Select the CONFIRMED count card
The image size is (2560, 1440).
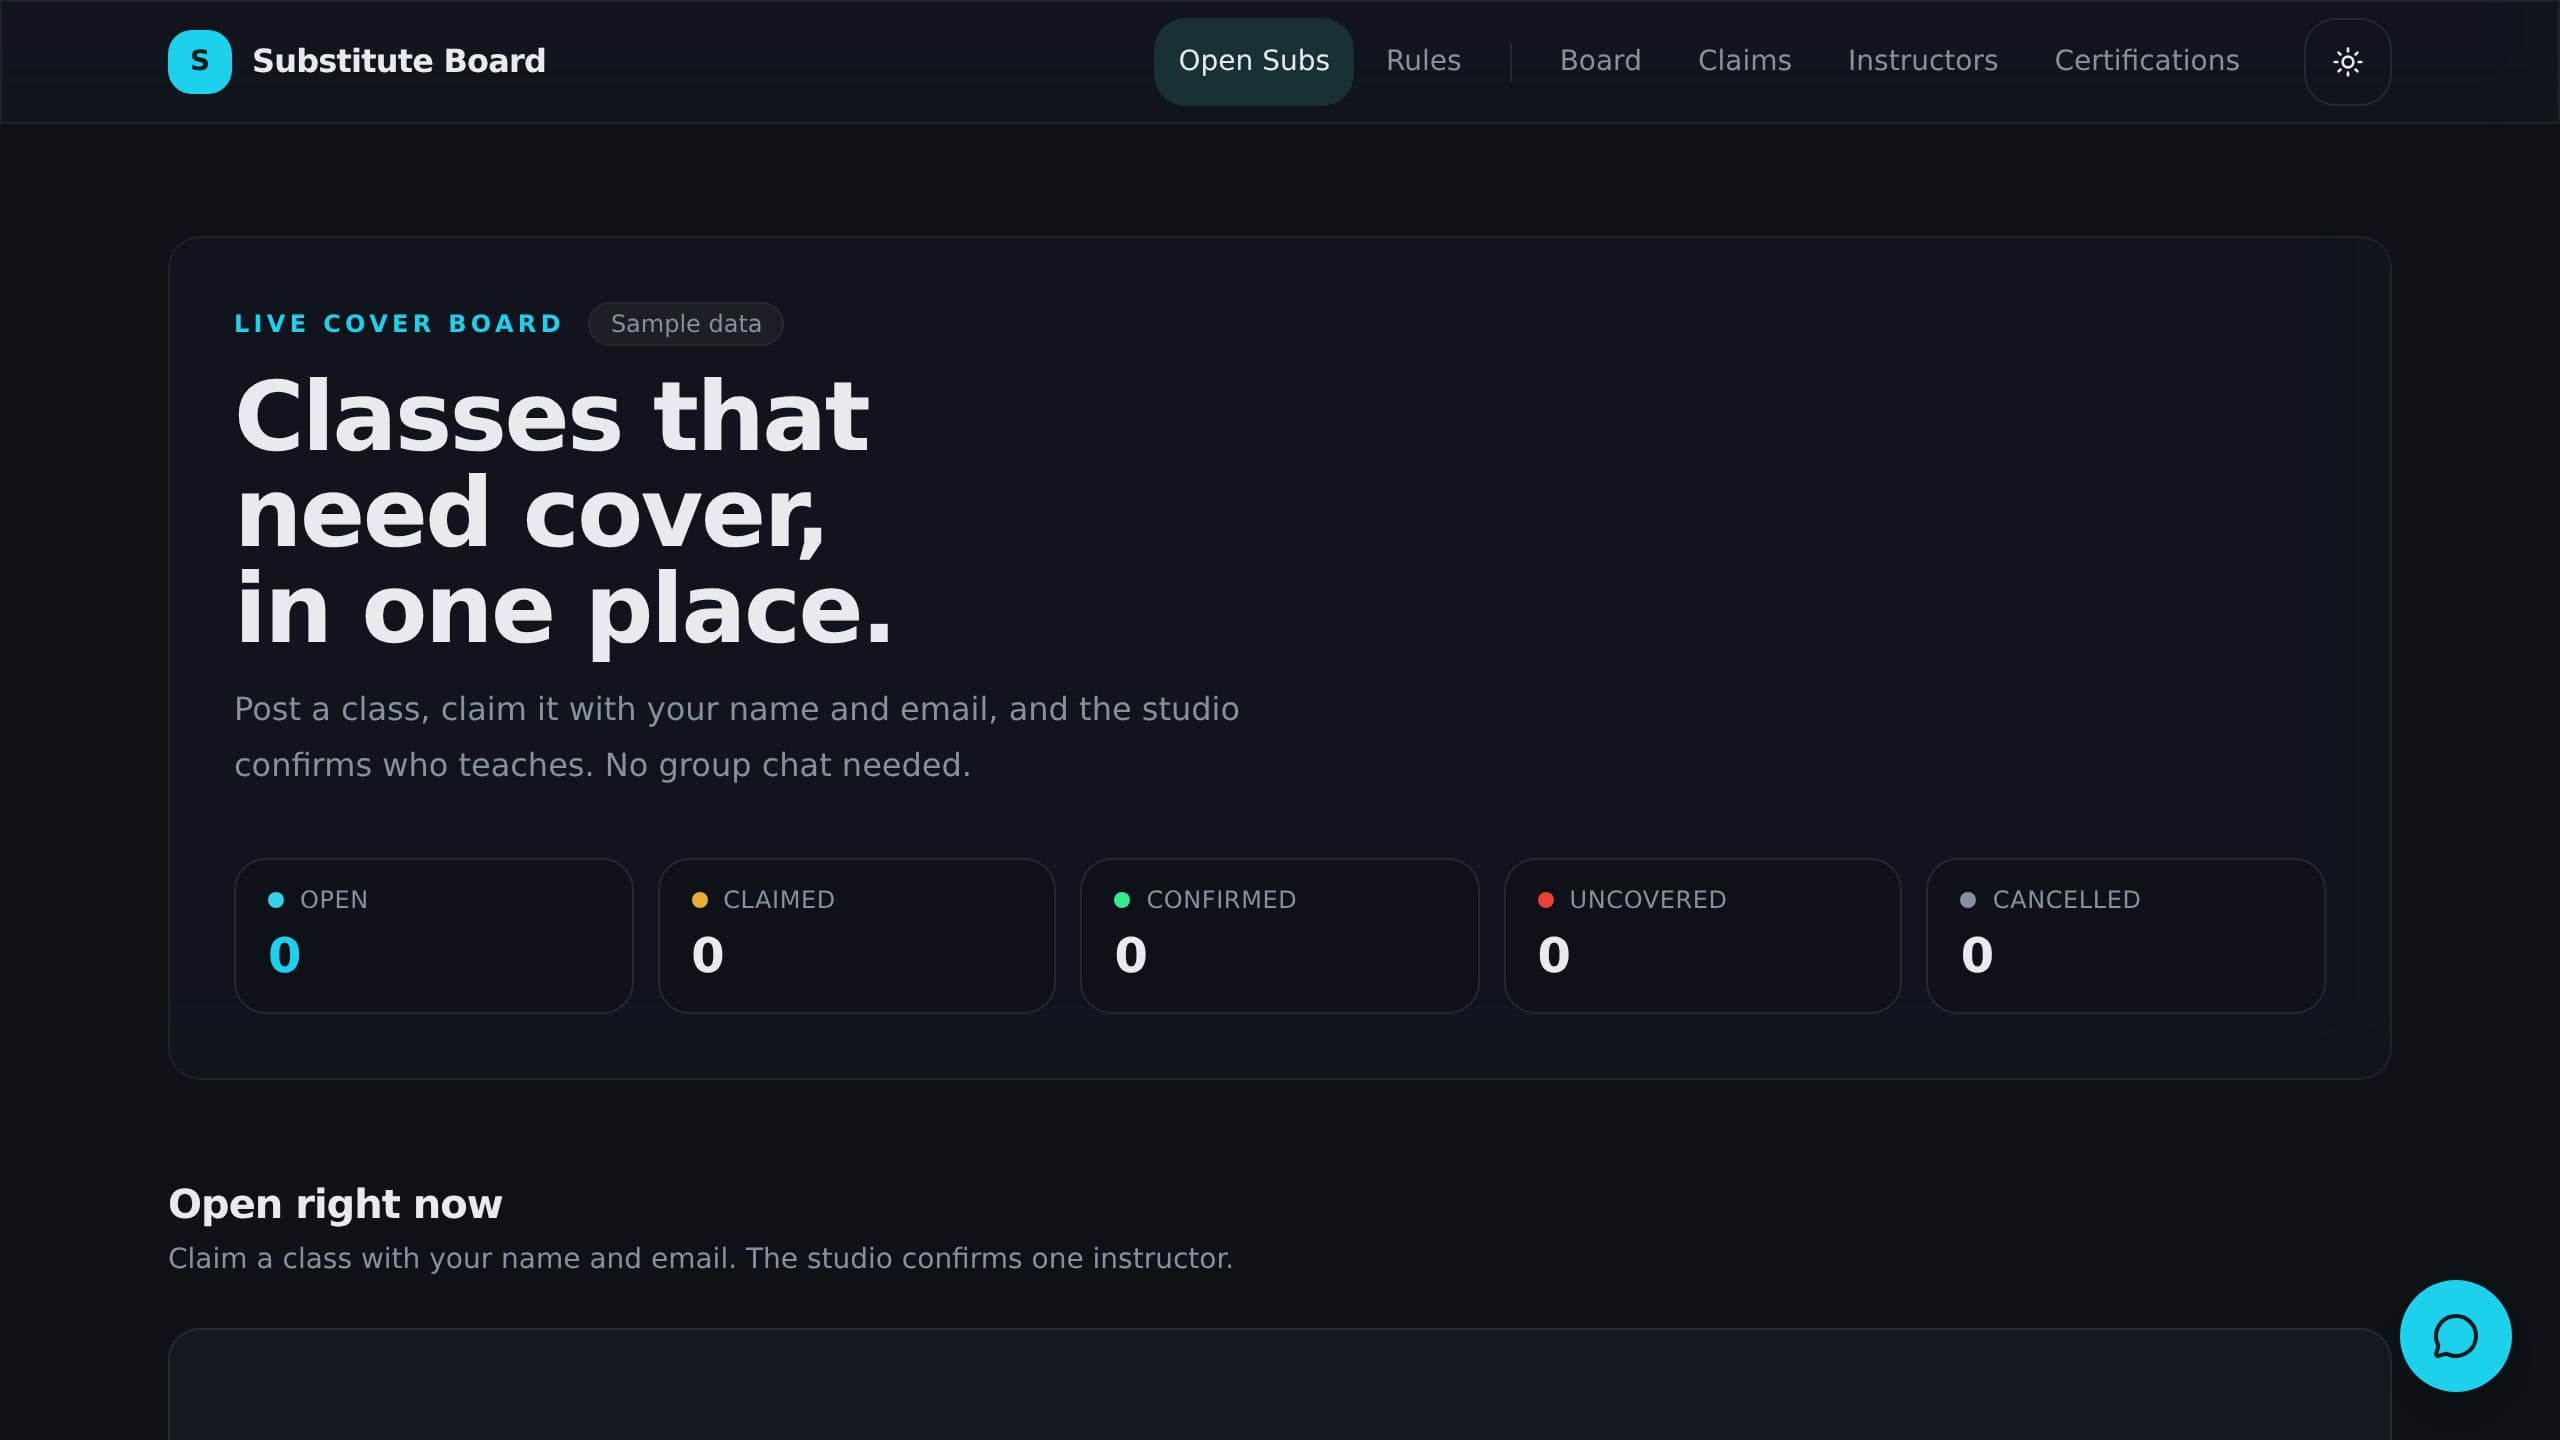coord(1279,936)
